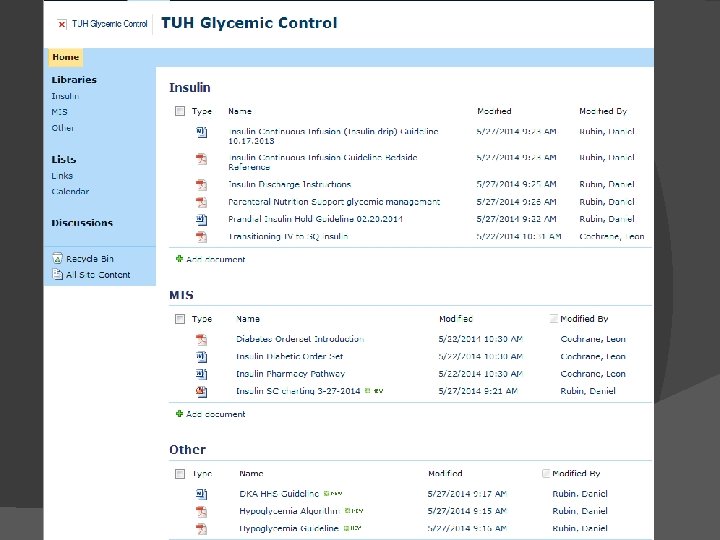Click the PowerPoint icon for Insulin SC charting
The image size is (720, 540).
[x=201, y=391]
